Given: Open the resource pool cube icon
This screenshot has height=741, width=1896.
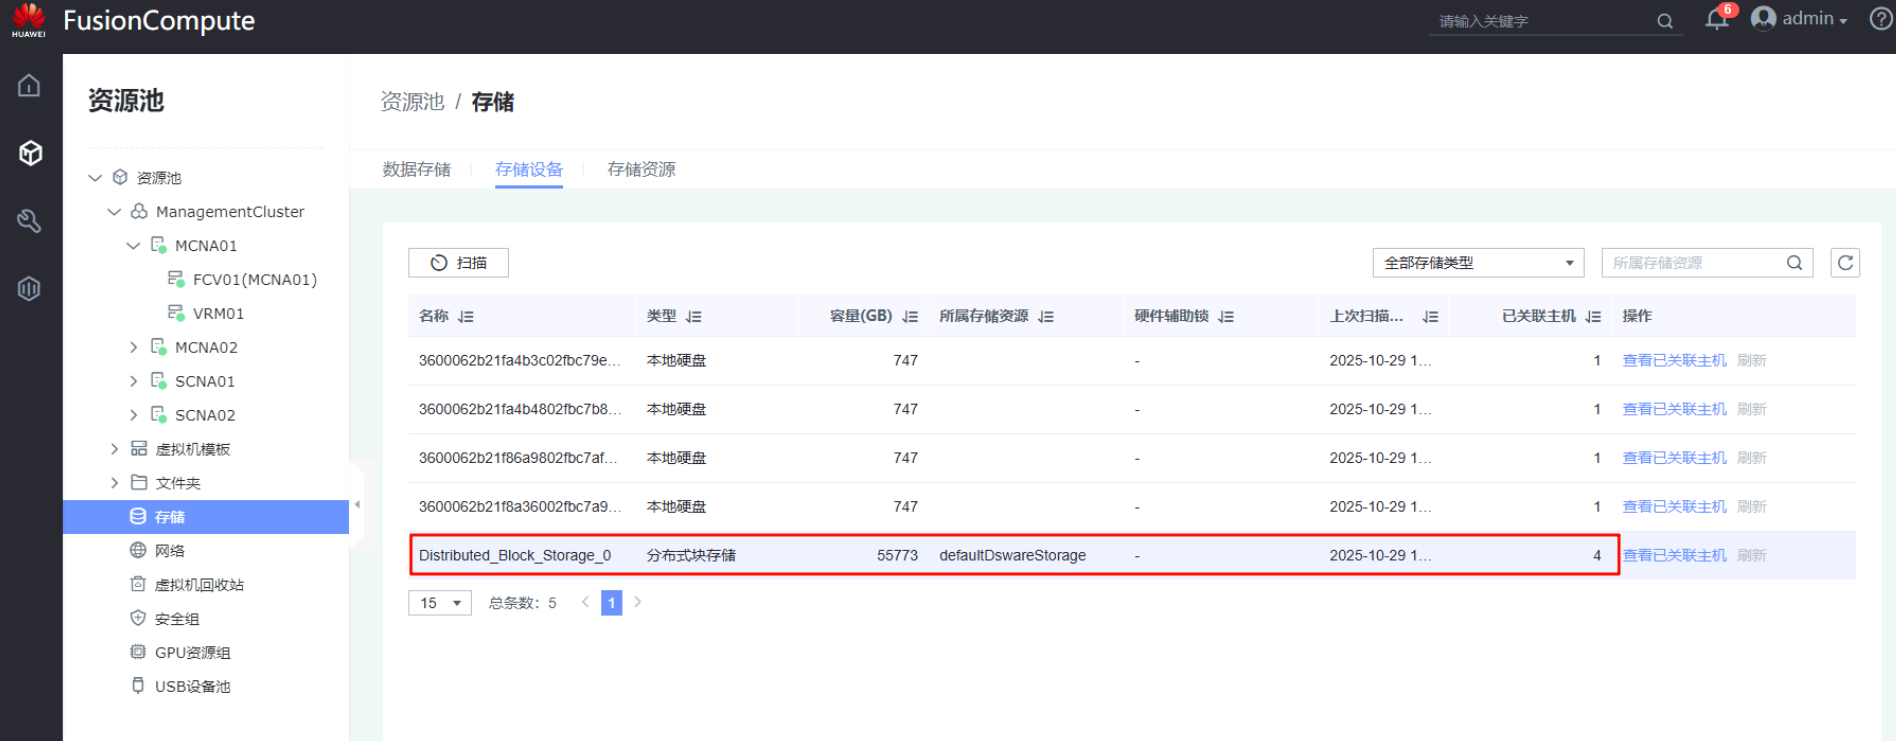Looking at the screenshot, I should coord(30,153).
